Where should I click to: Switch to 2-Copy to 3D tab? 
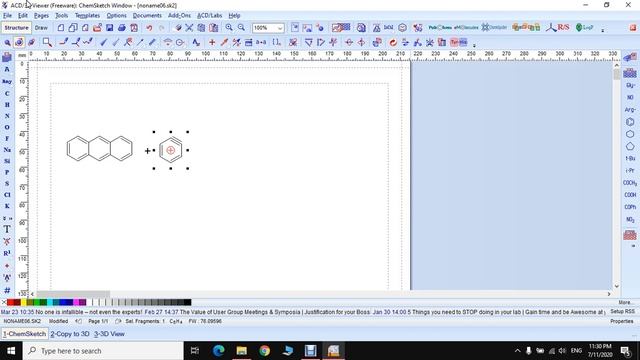70,334
